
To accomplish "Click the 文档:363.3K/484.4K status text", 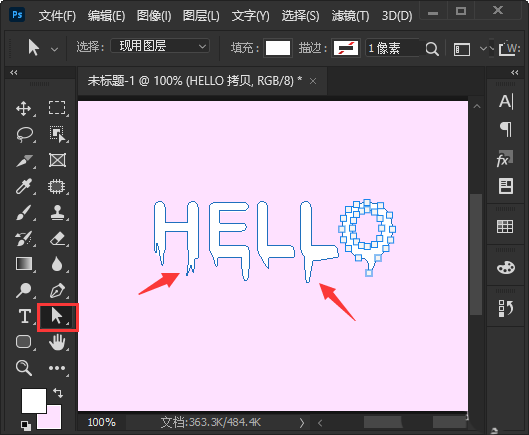I will pyautogui.click(x=211, y=423).
